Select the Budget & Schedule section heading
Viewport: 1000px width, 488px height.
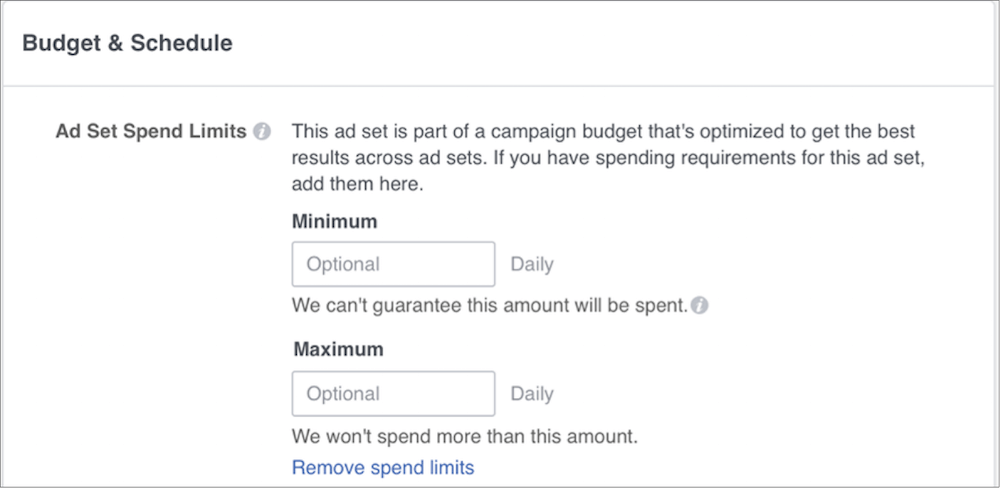[x=127, y=43]
